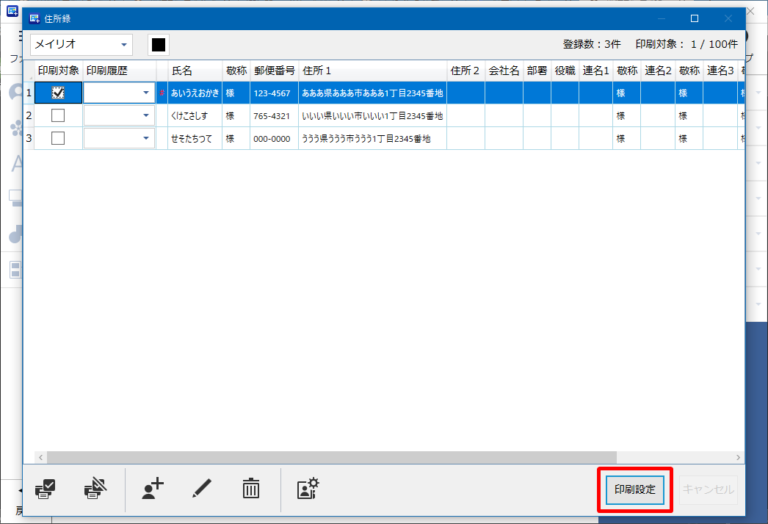
Task: Click the 印刷設定 button
Action: tap(635, 490)
